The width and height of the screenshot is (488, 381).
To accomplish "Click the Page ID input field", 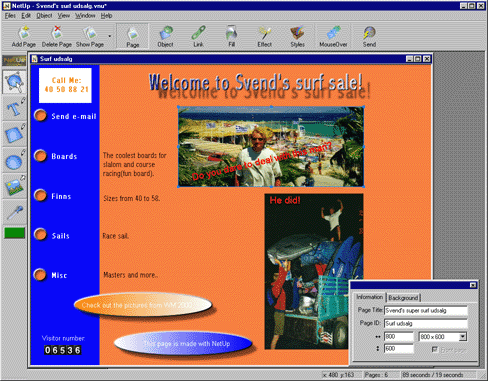I will (x=426, y=323).
